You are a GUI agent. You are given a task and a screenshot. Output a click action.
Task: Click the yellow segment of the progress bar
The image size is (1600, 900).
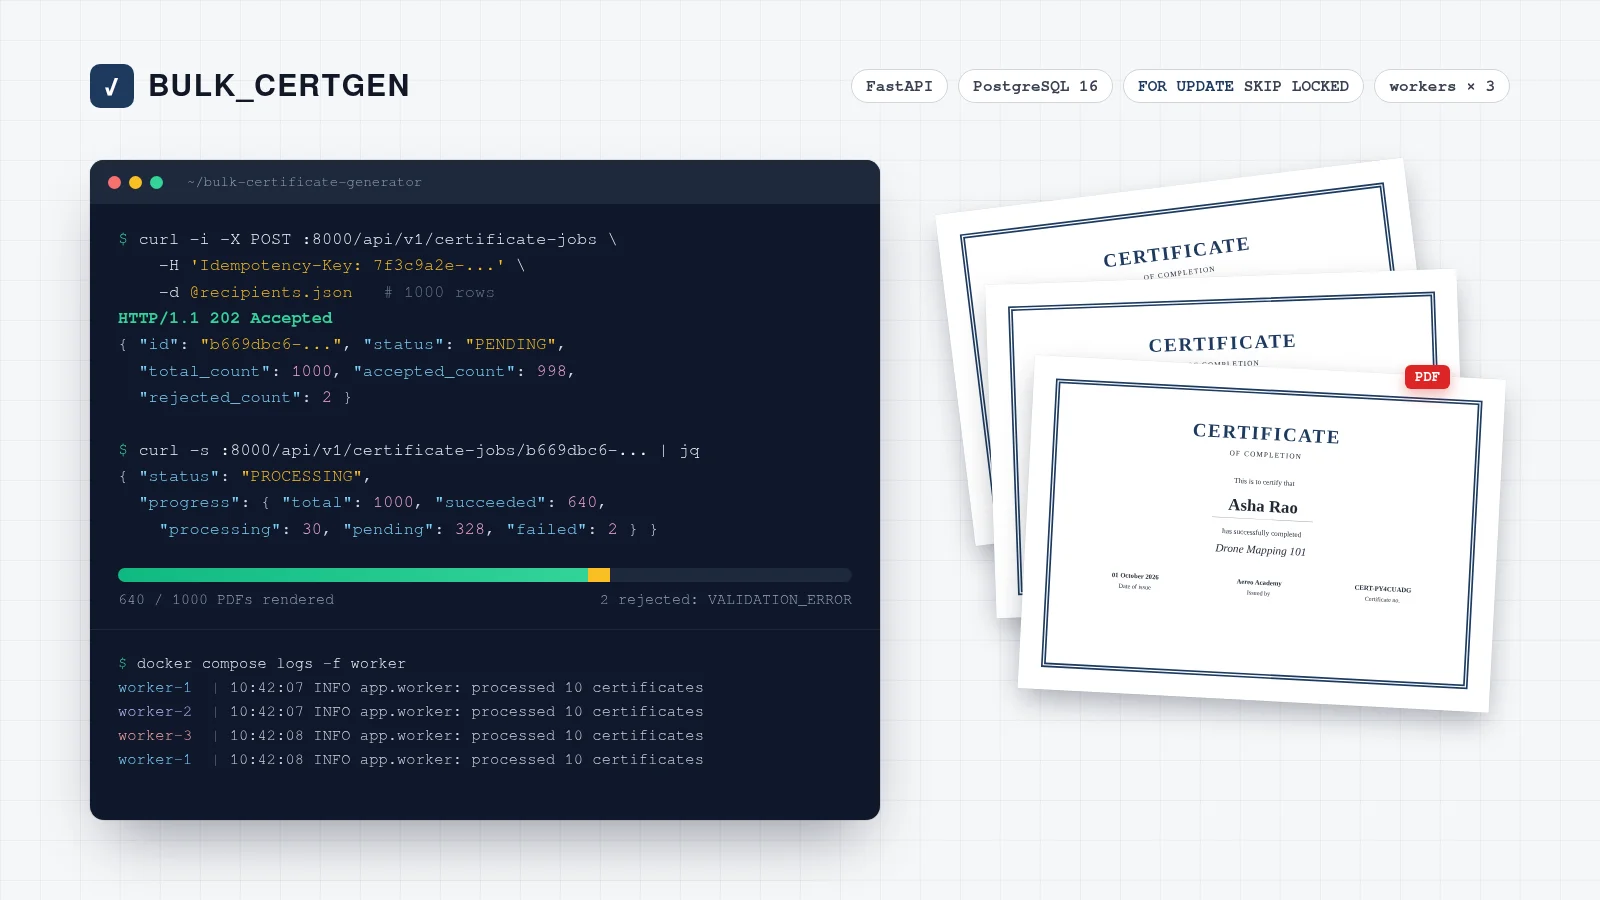pyautogui.click(x=599, y=575)
